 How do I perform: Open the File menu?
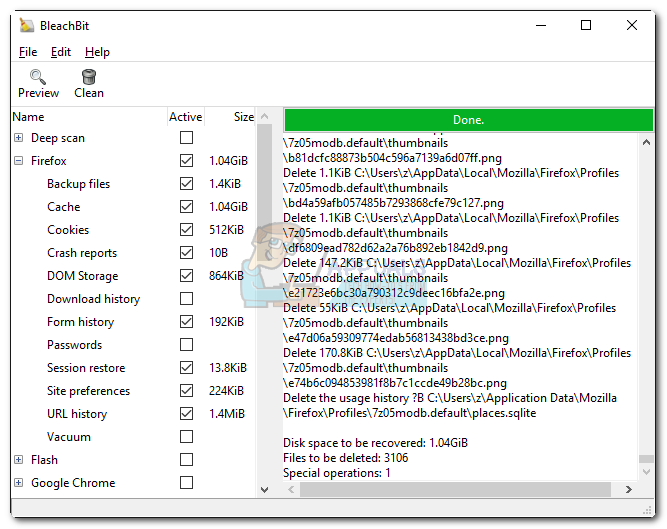point(28,52)
